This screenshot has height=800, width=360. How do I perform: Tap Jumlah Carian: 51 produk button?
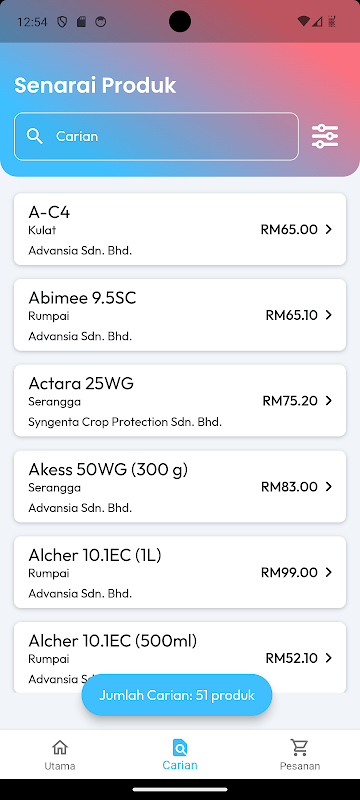[177, 695]
